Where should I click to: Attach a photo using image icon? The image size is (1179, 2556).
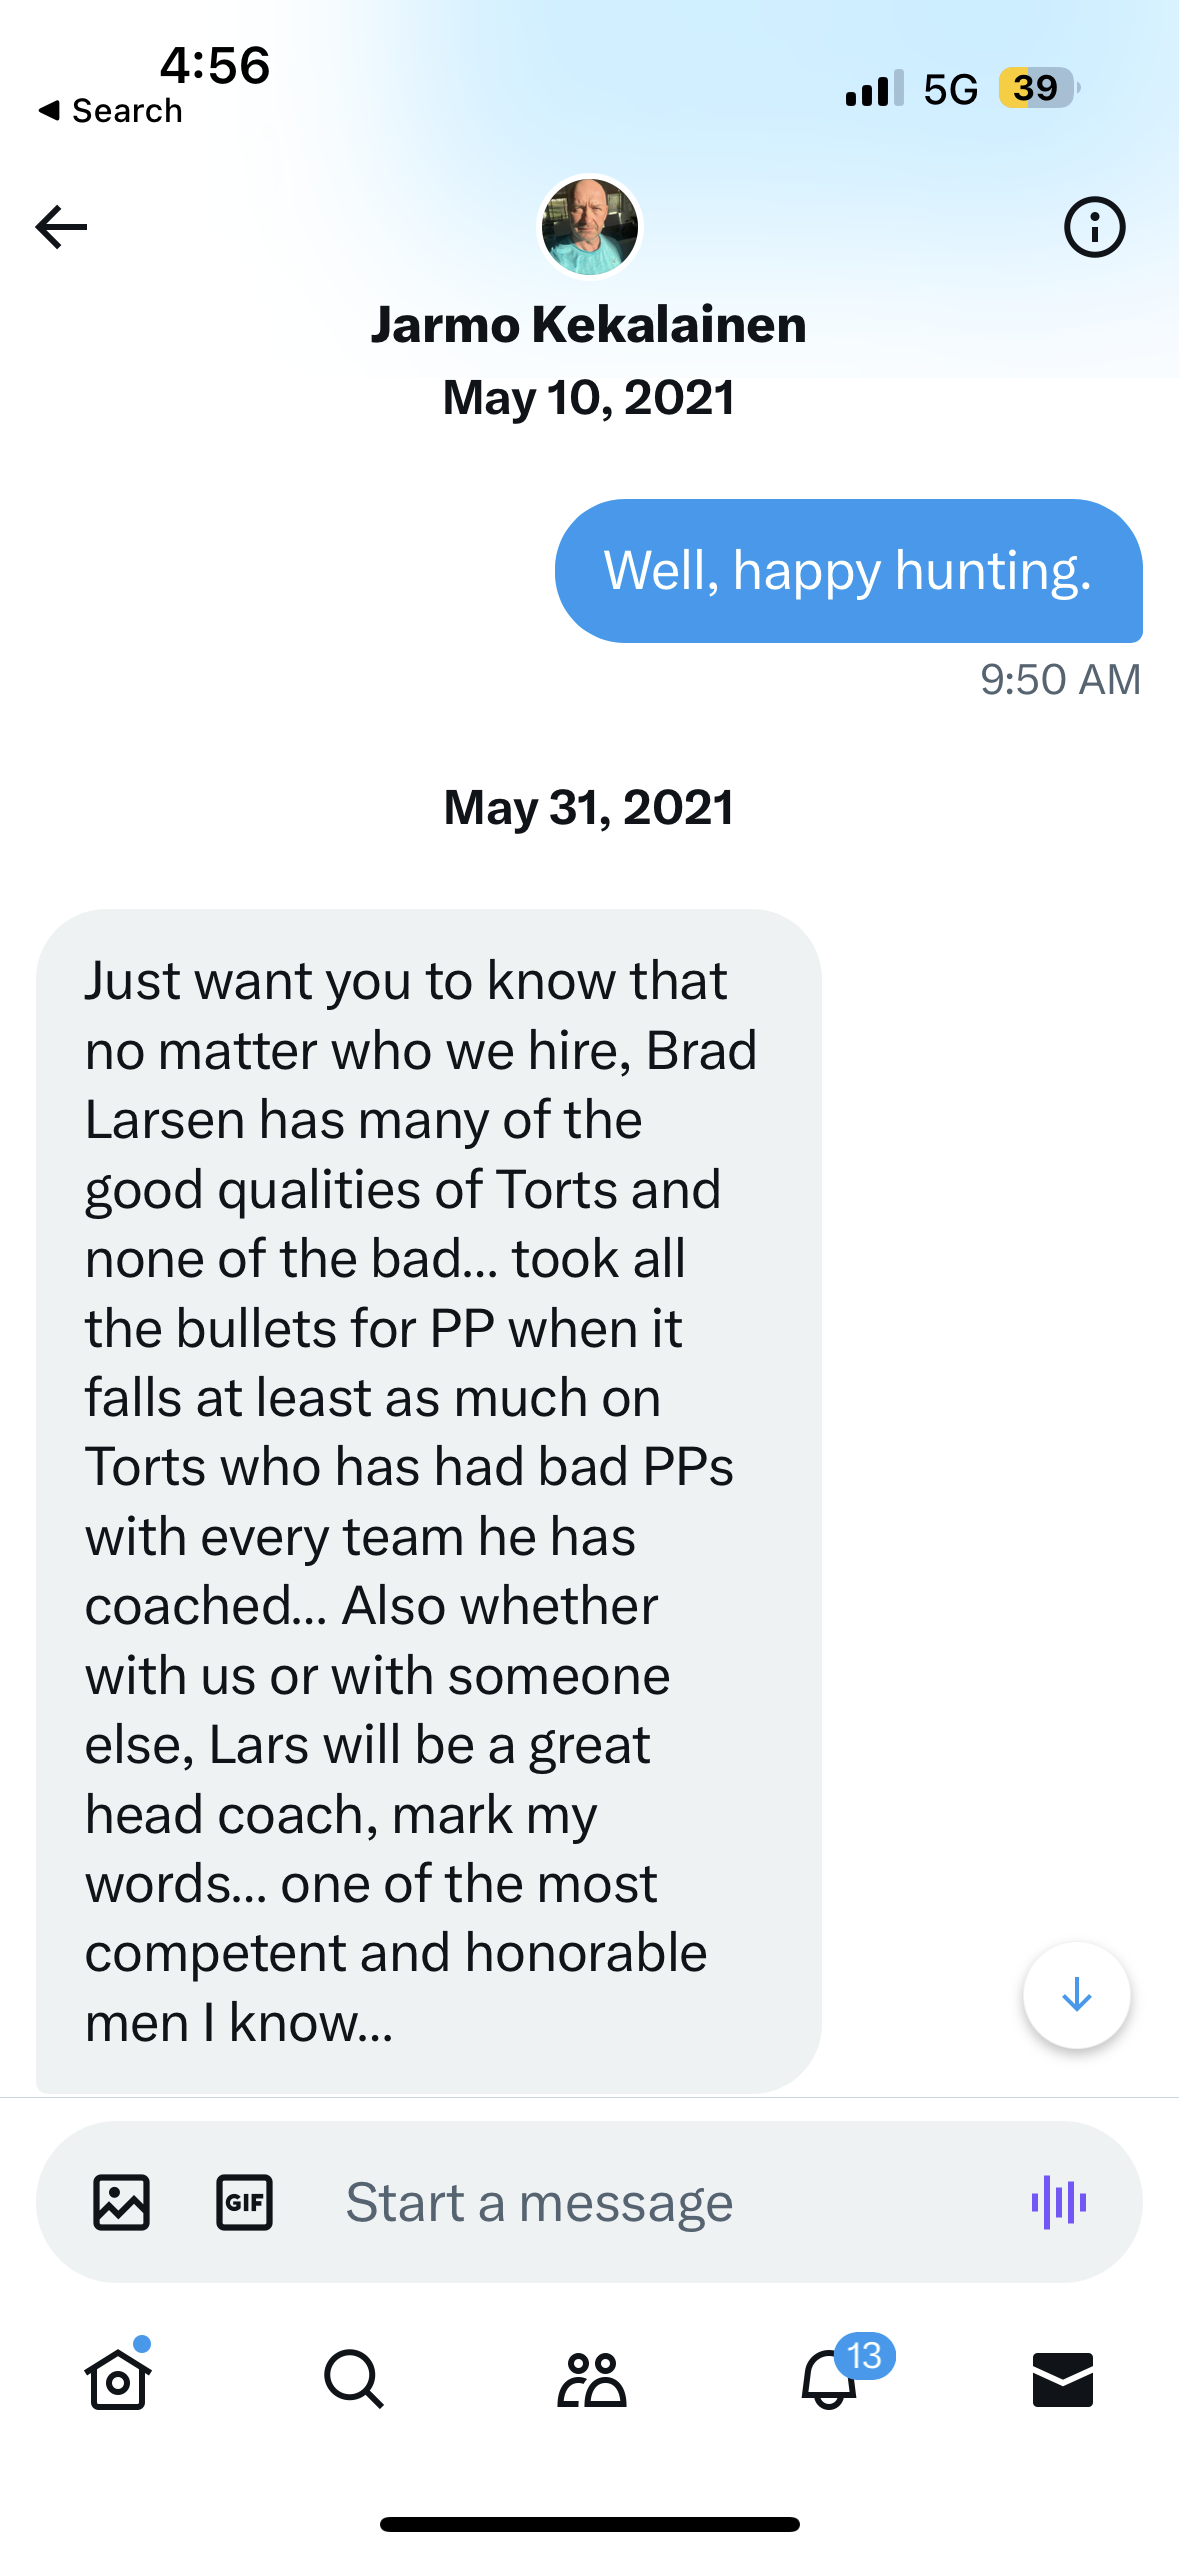[x=122, y=2202]
